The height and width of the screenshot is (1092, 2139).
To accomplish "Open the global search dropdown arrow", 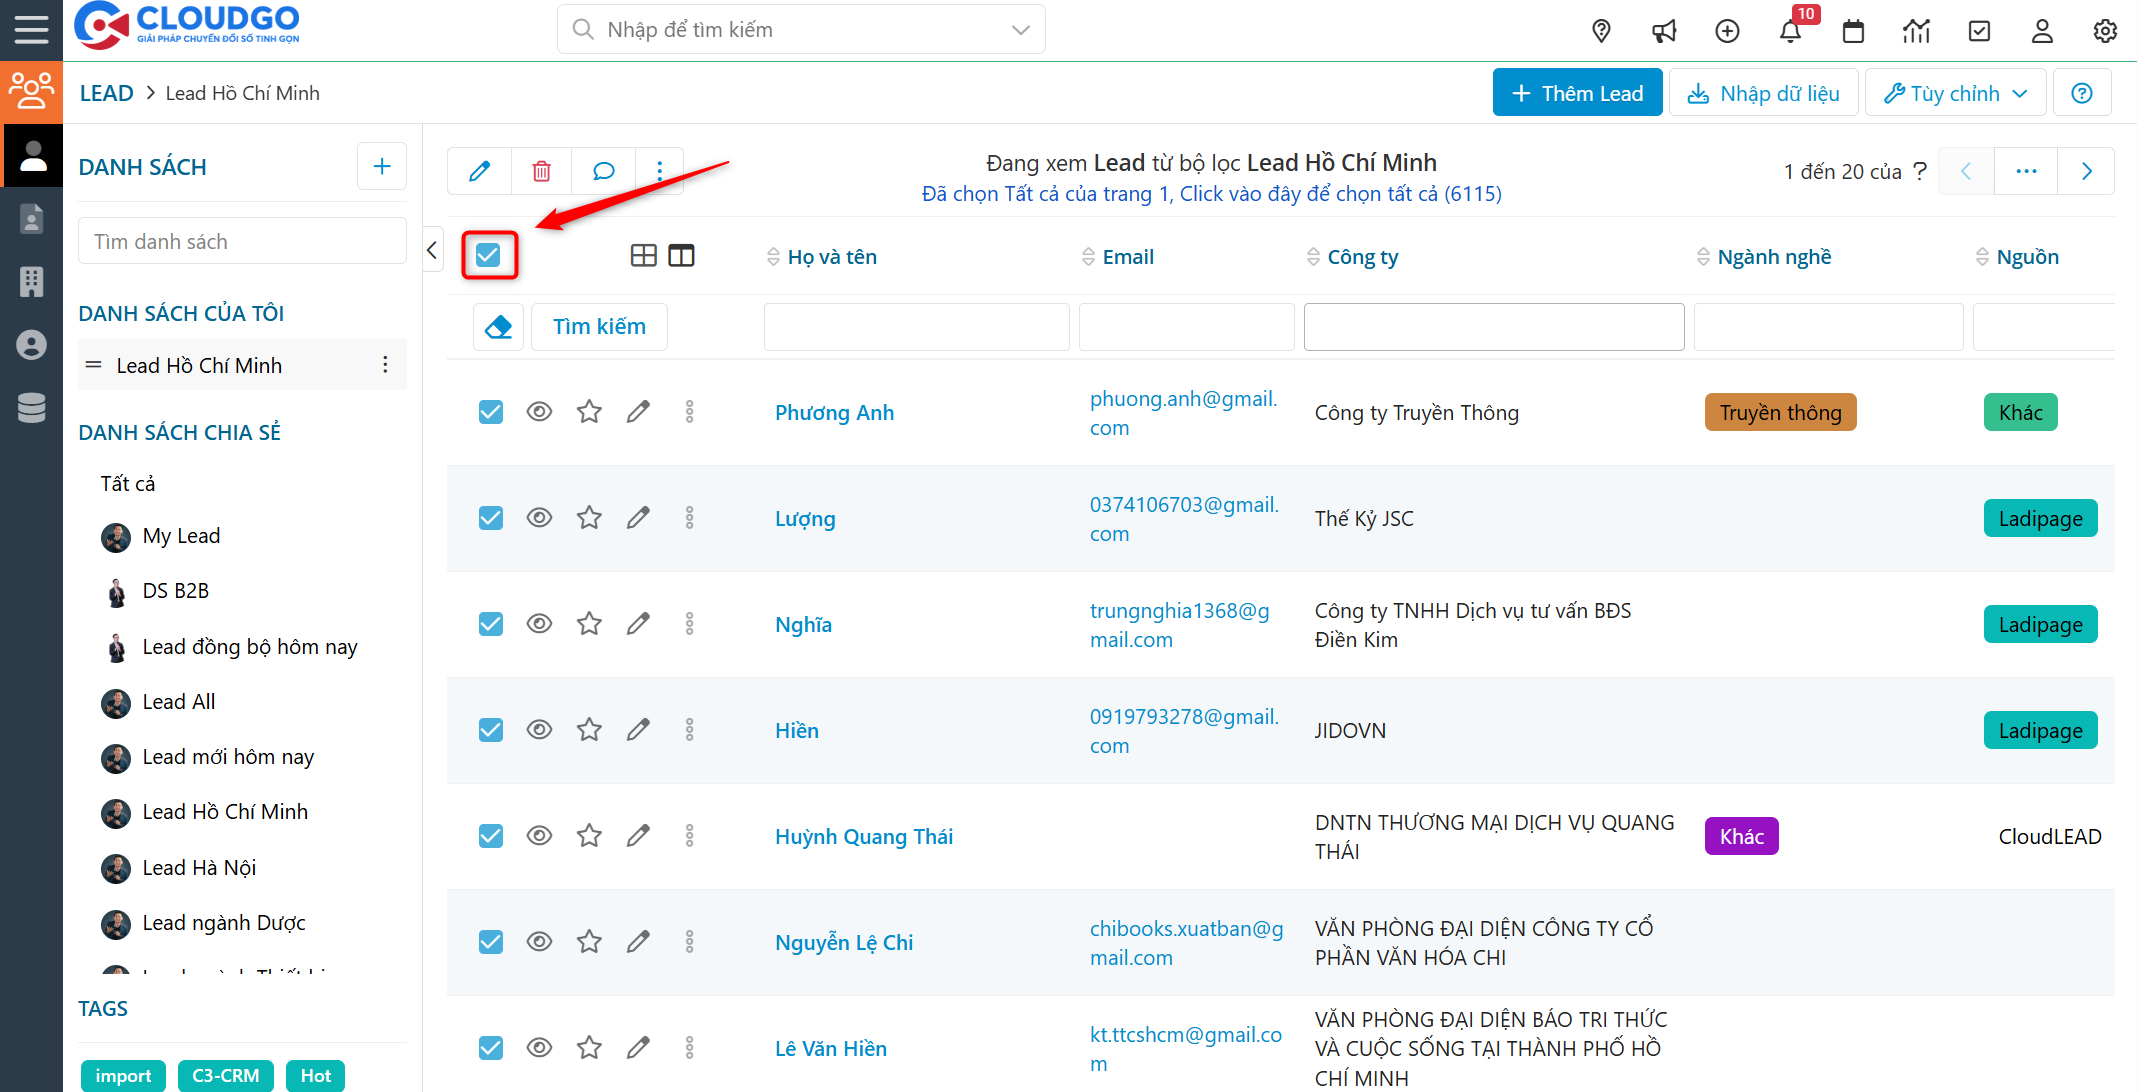I will point(1020,30).
